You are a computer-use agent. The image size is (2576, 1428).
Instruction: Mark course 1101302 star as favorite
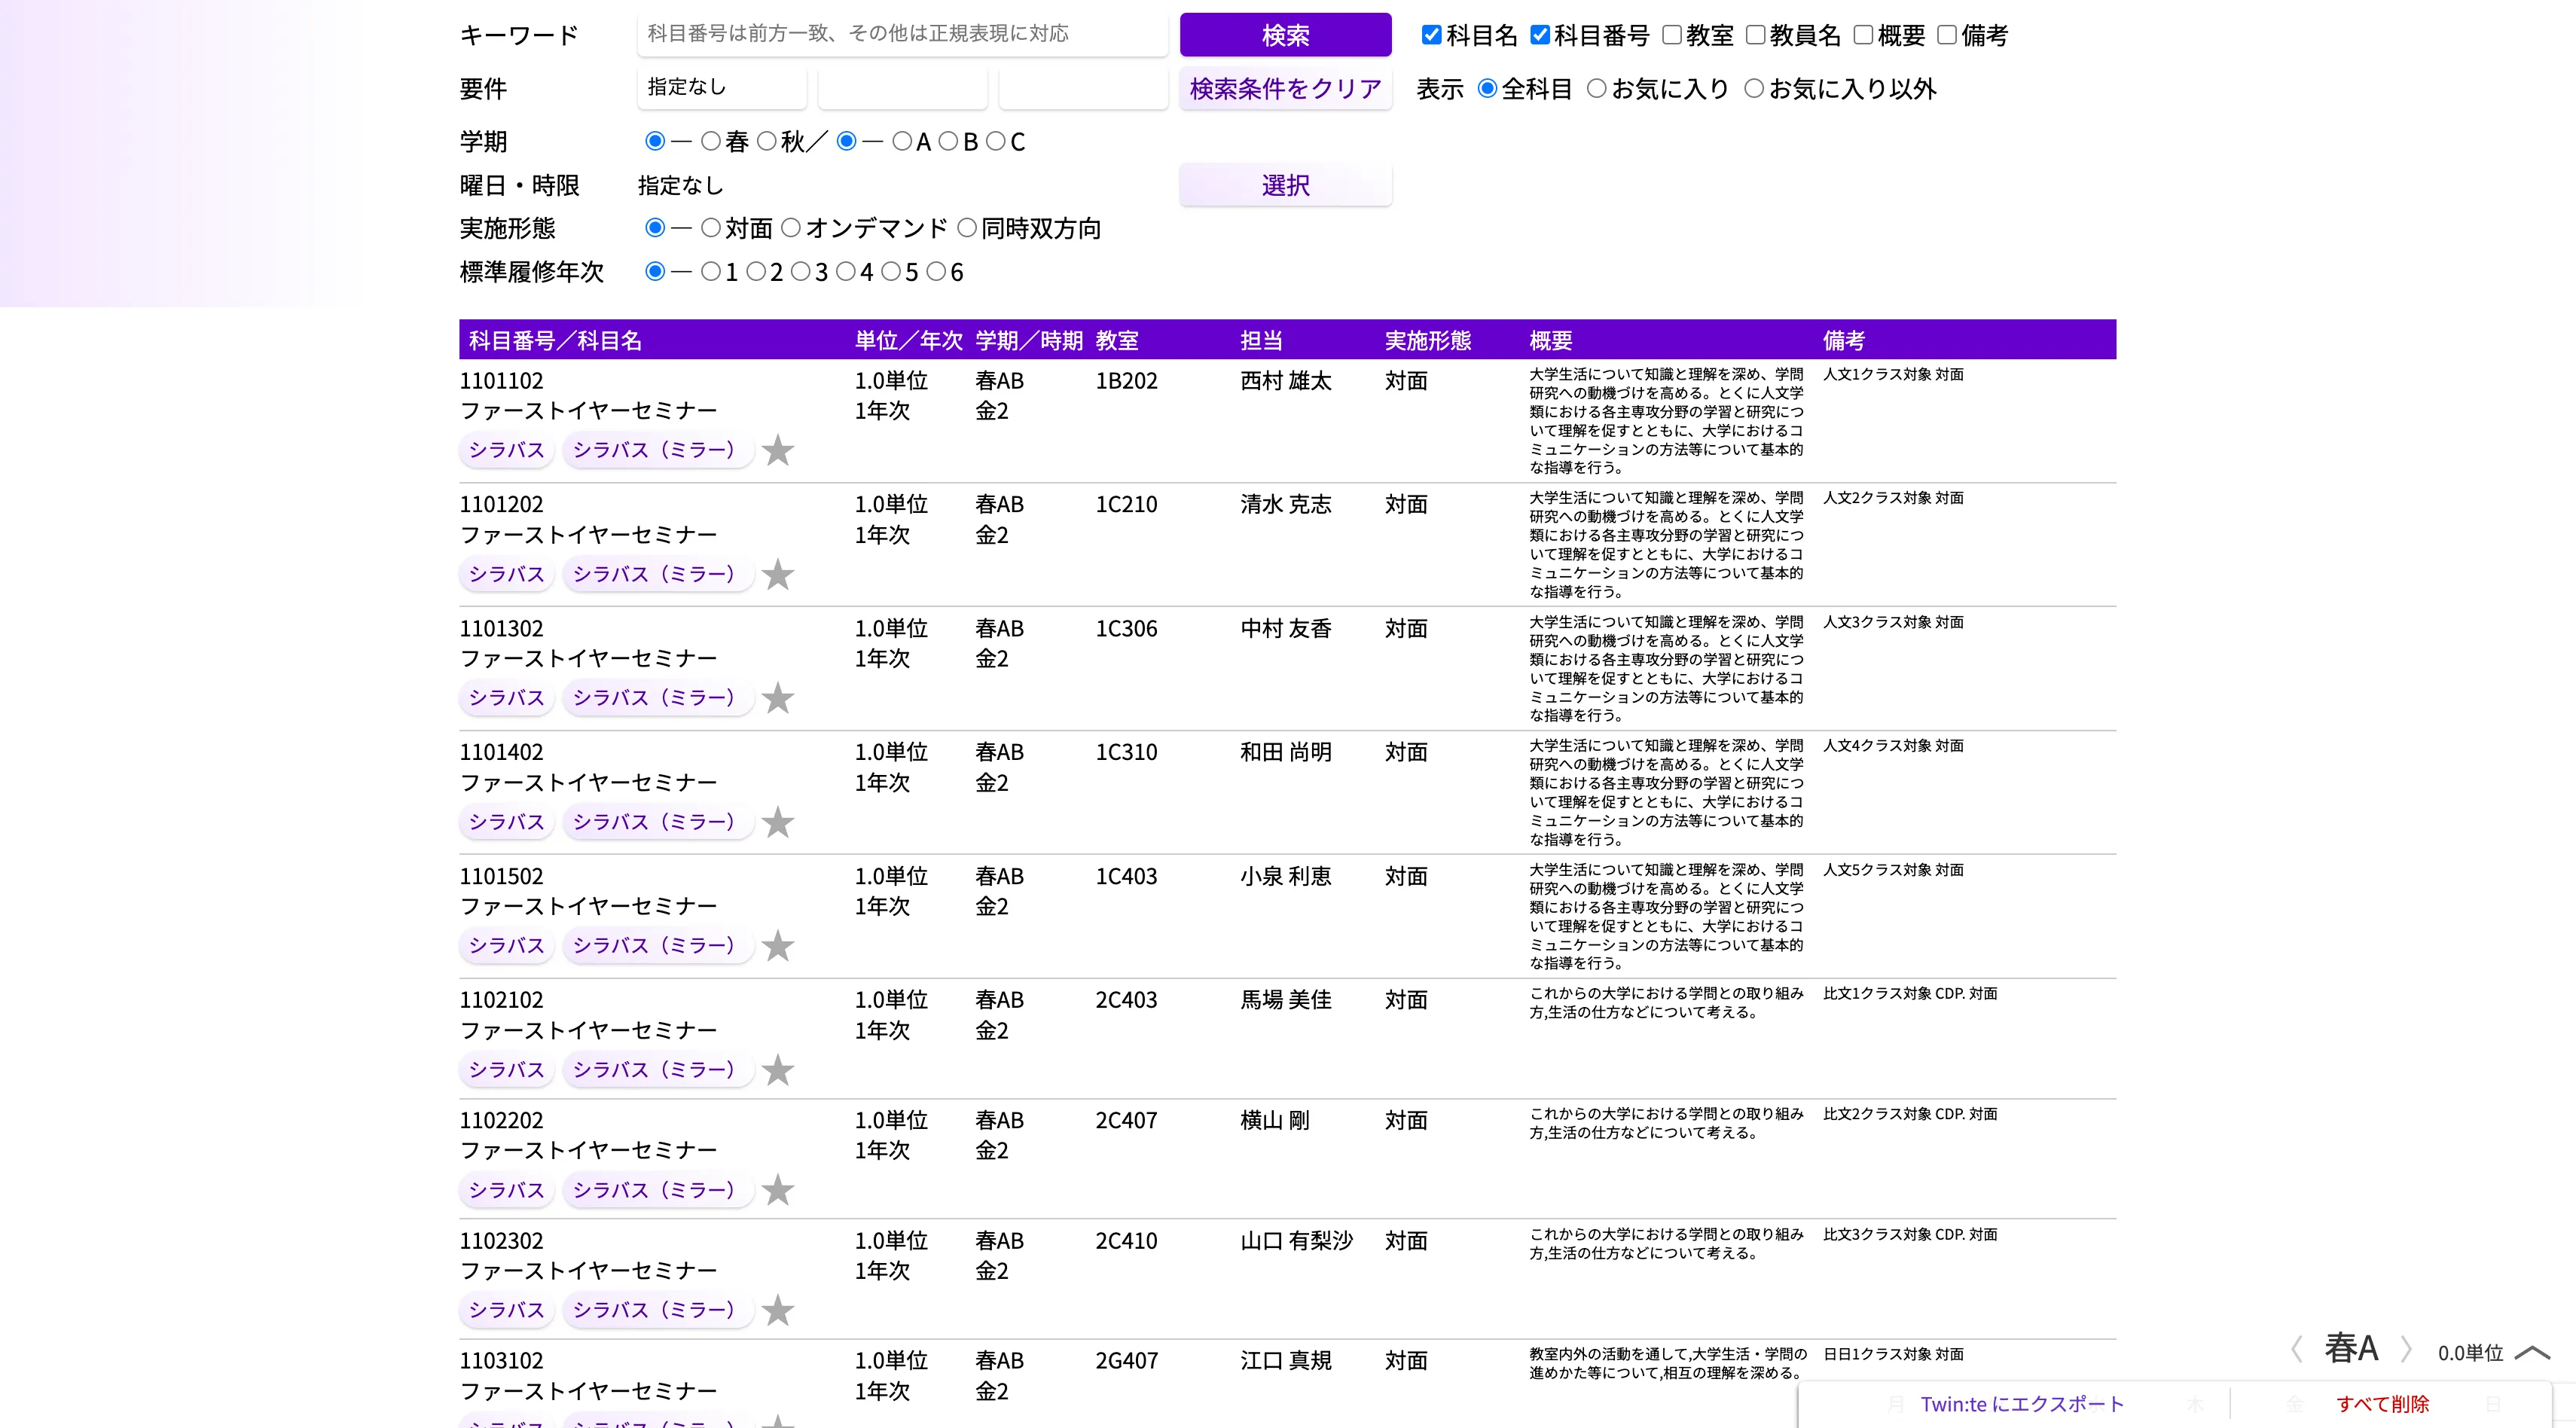[x=777, y=698]
